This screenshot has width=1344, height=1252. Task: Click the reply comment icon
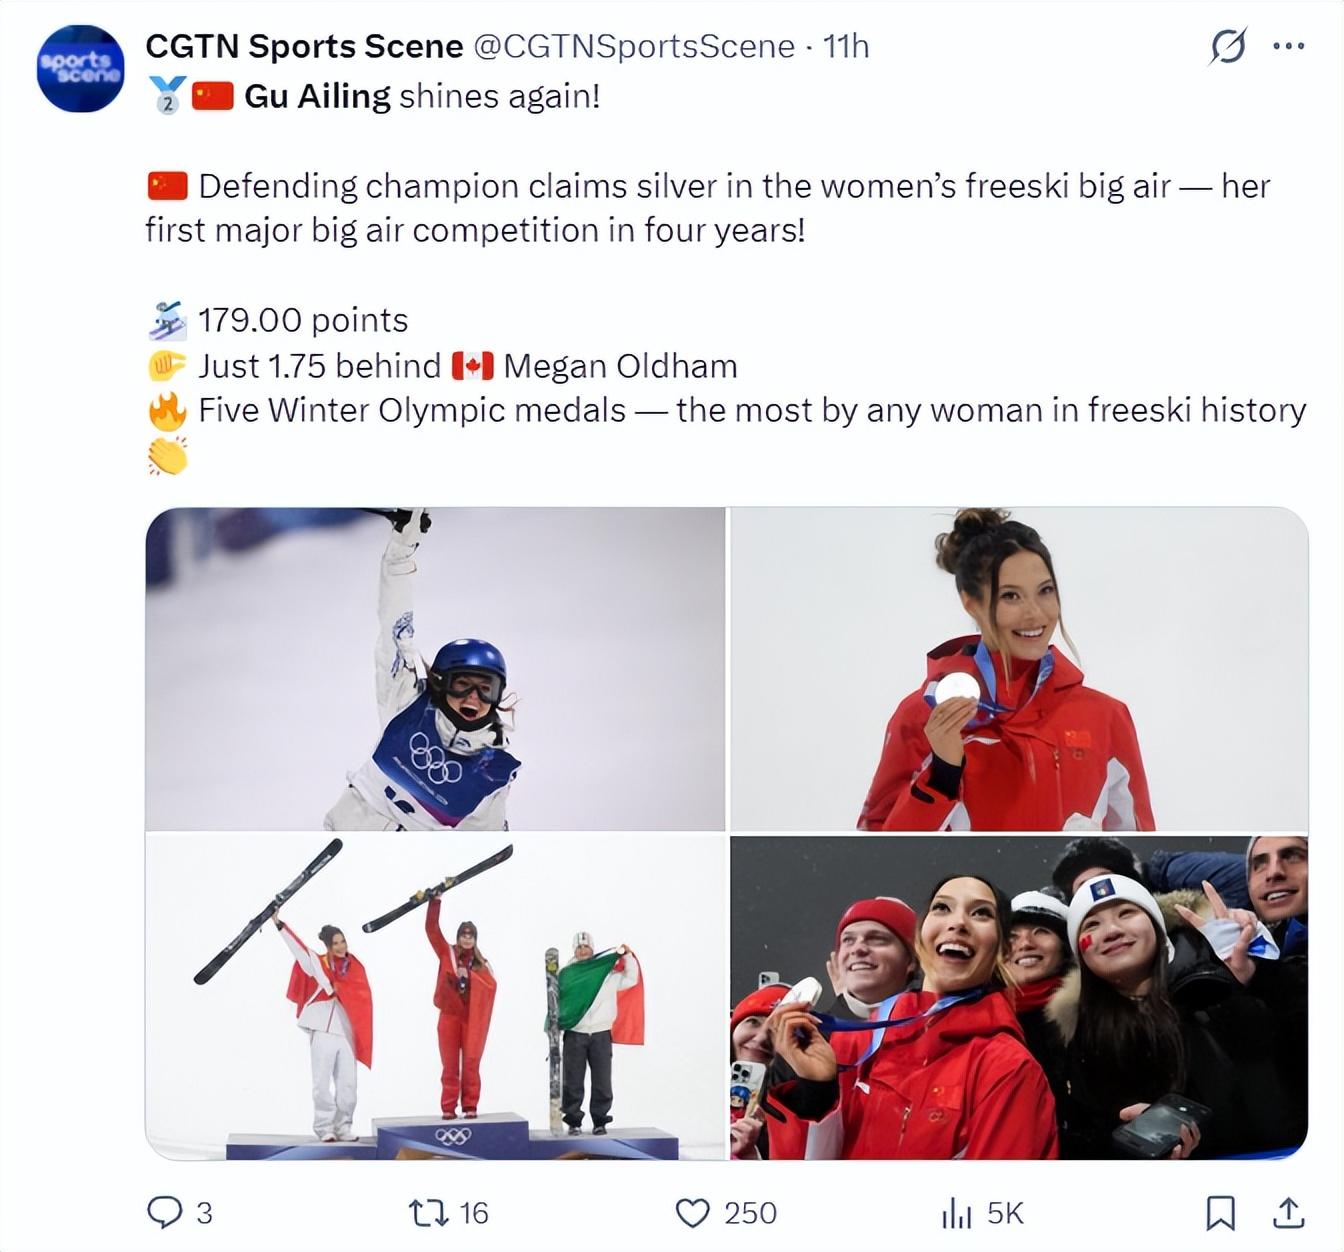[x=164, y=1212]
